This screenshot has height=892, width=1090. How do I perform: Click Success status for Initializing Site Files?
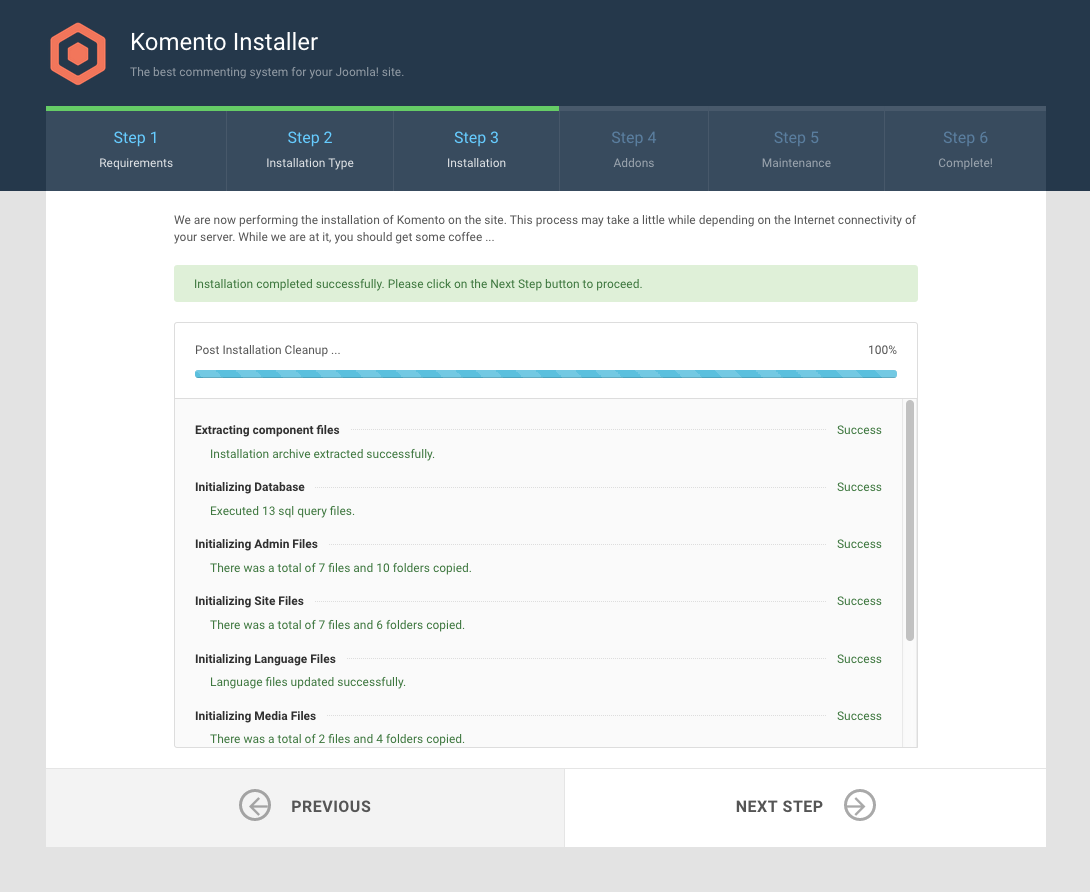coord(859,601)
